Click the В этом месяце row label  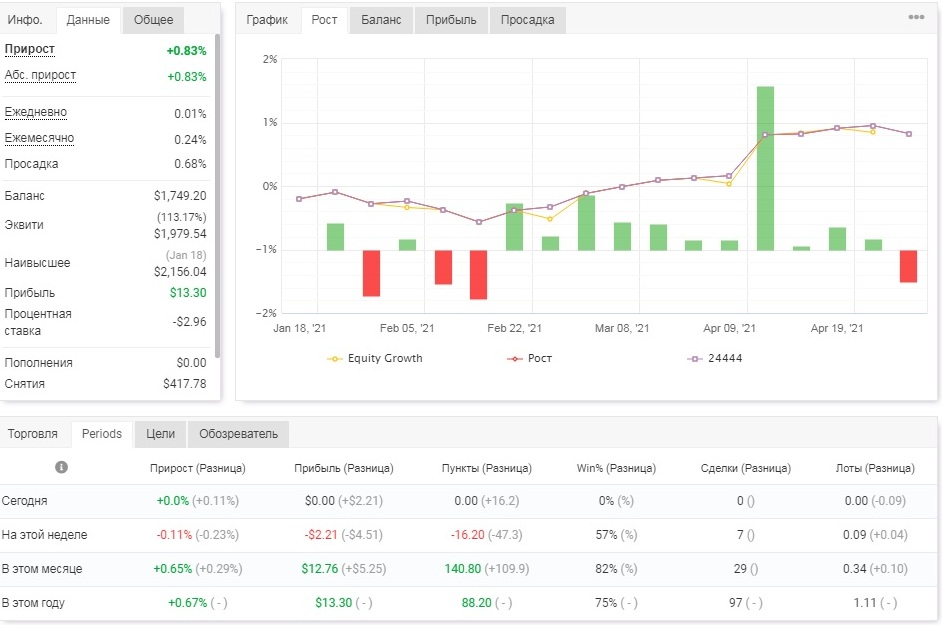point(42,569)
